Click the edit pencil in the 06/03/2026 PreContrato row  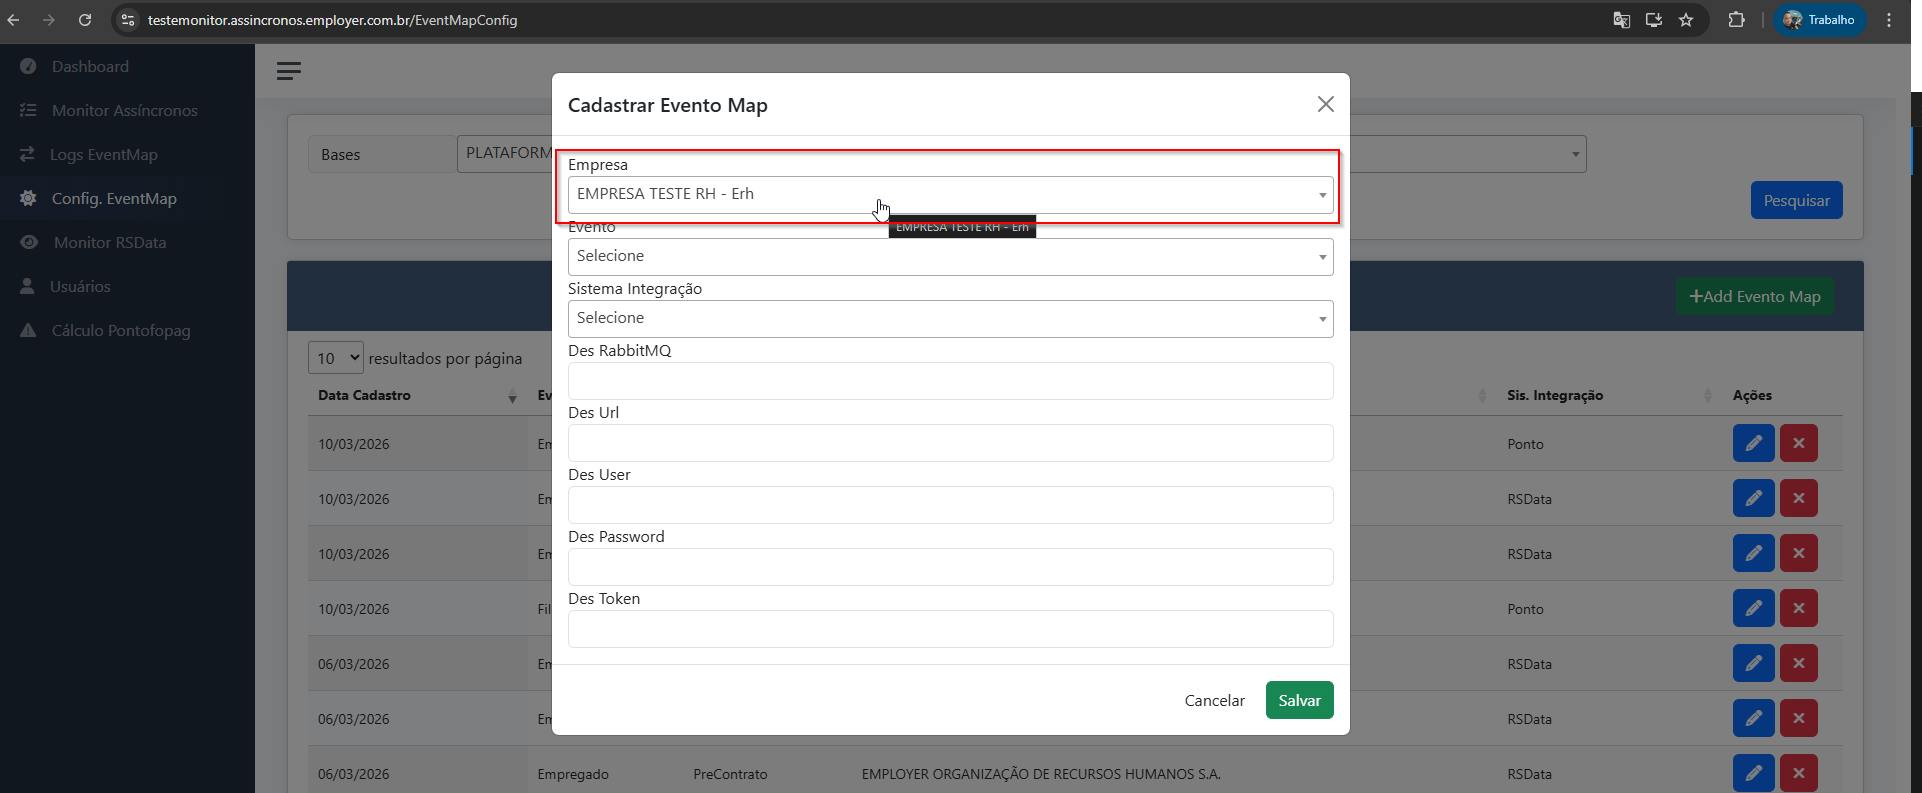point(1754,773)
